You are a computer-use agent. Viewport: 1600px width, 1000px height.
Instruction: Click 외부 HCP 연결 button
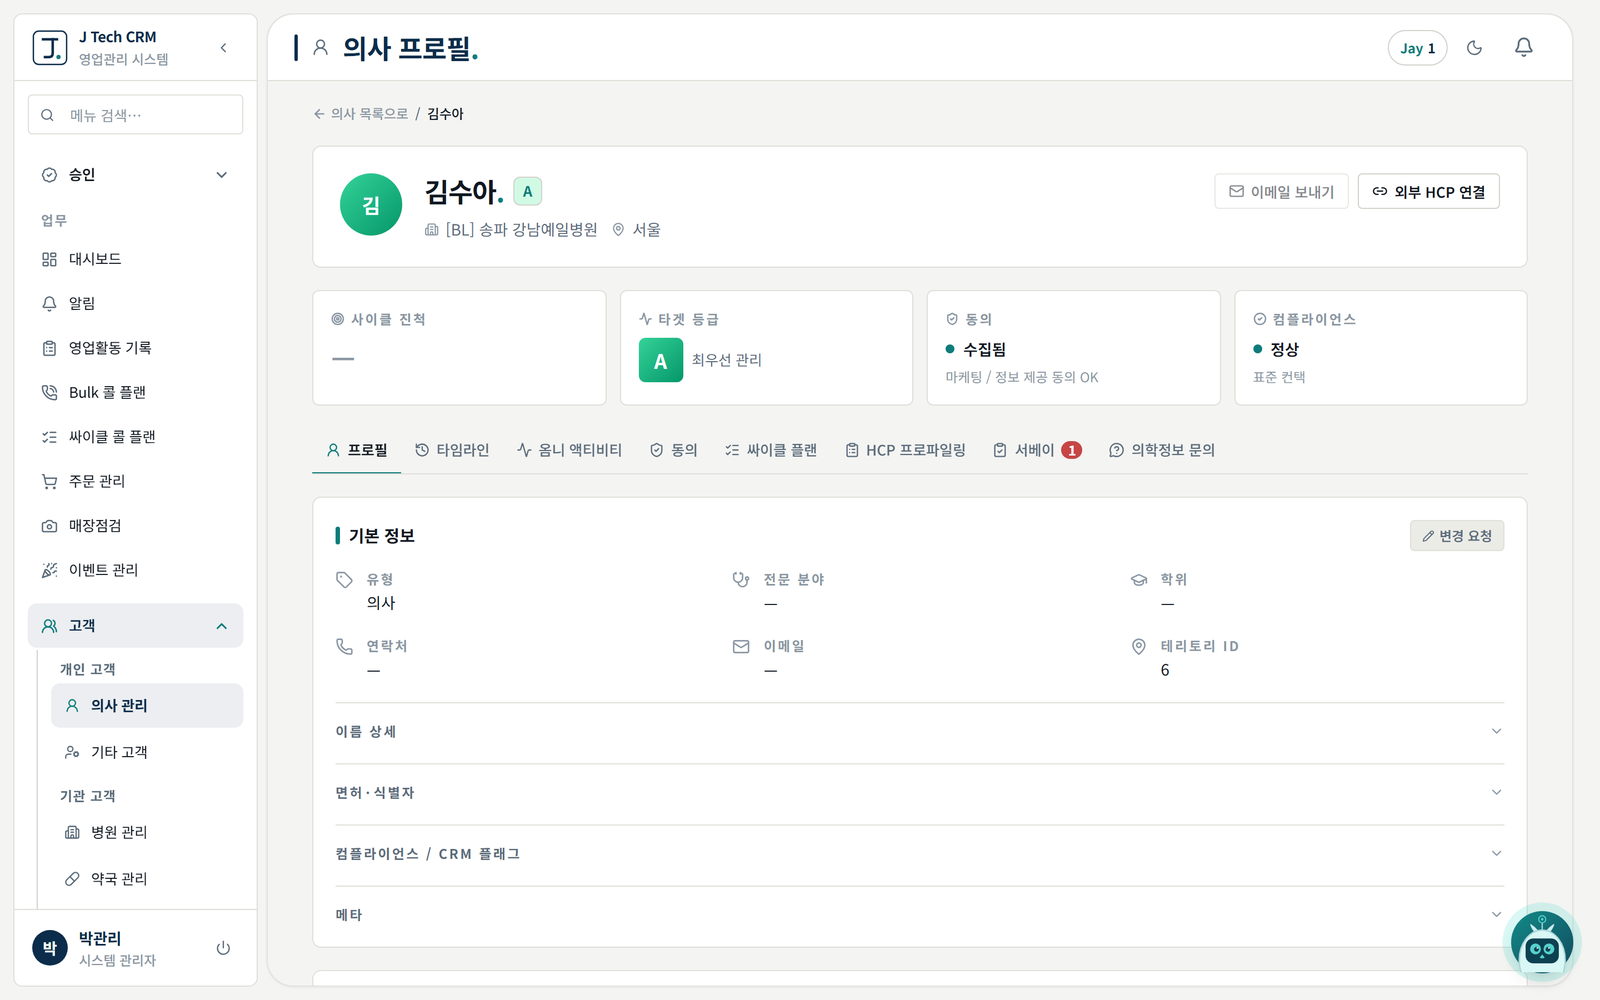click(1428, 192)
